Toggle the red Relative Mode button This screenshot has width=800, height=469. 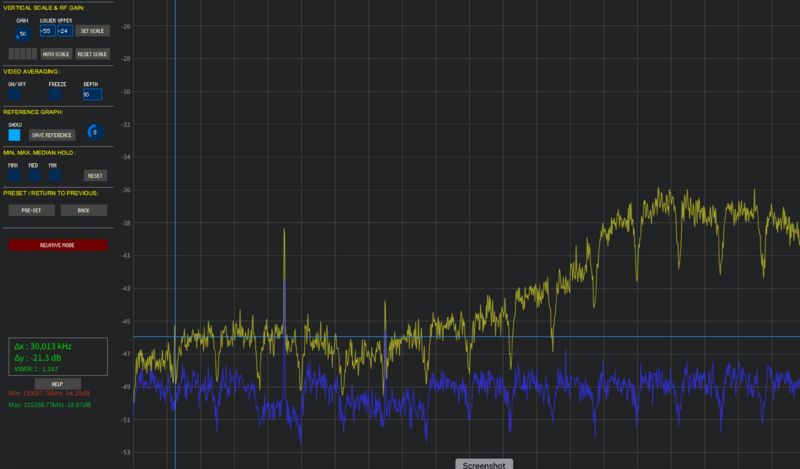[x=57, y=245]
